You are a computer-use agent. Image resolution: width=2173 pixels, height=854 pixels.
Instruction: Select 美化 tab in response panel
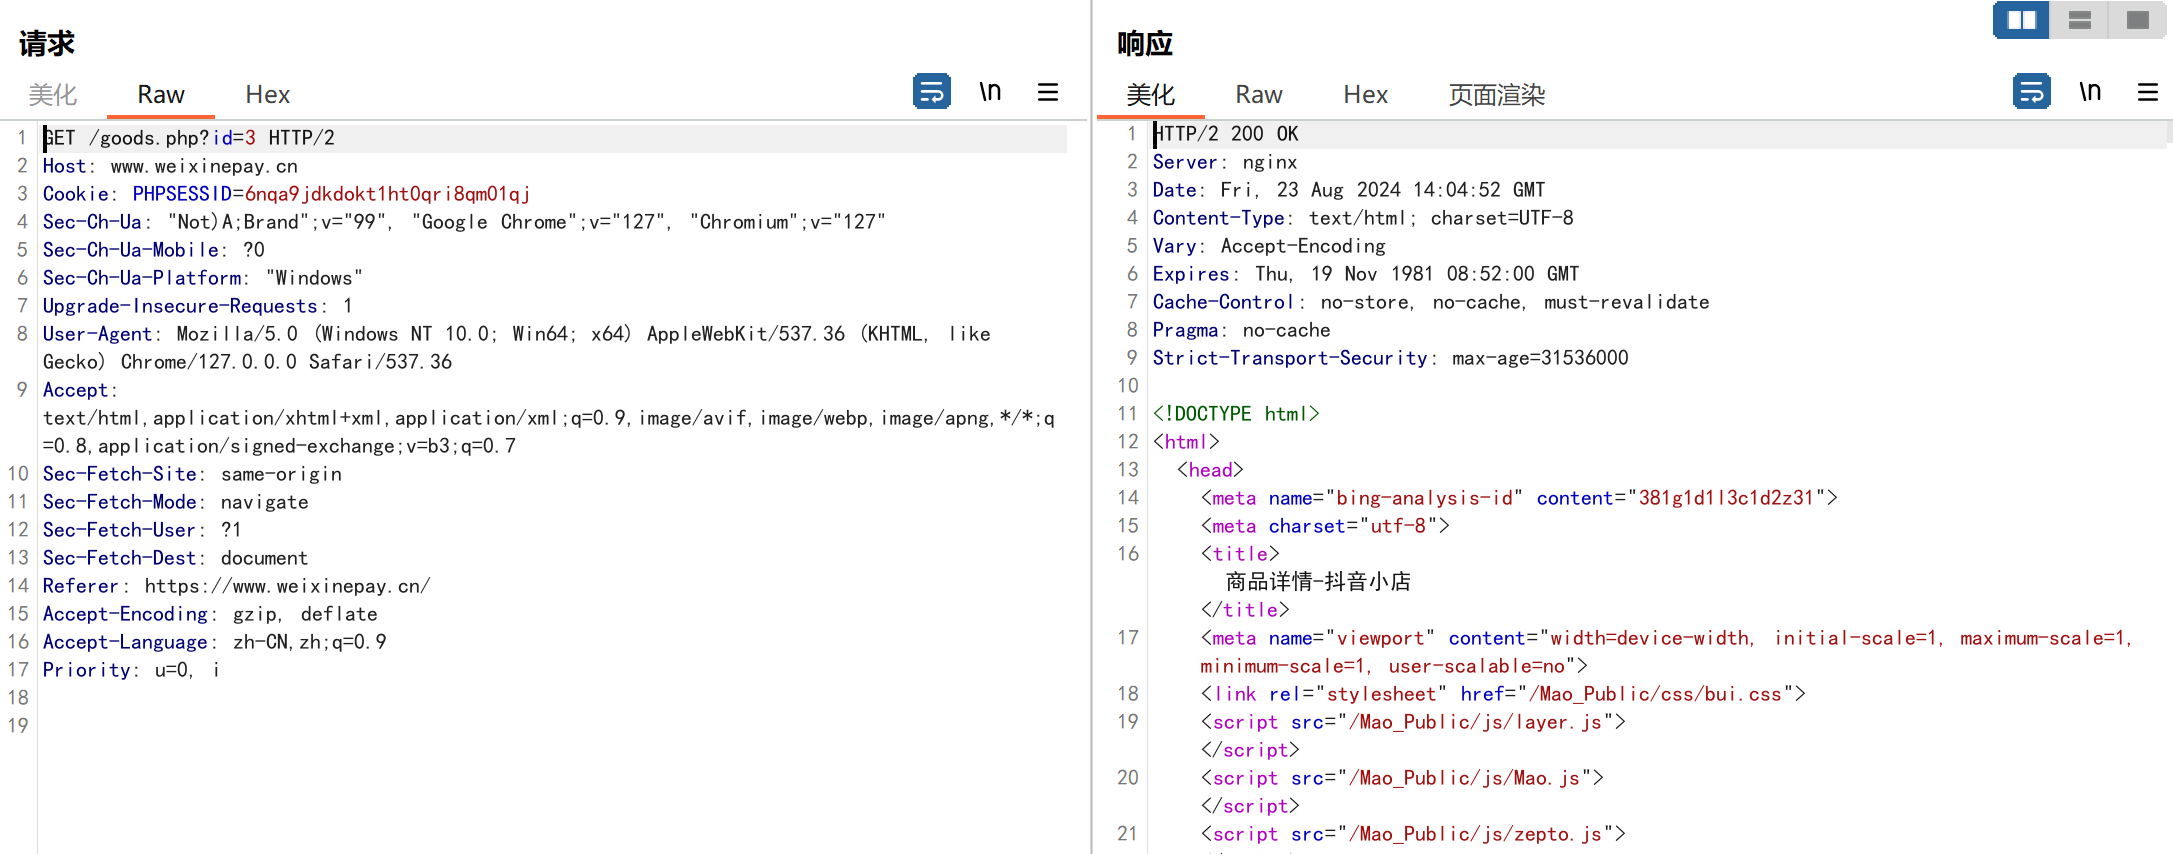tap(1150, 95)
